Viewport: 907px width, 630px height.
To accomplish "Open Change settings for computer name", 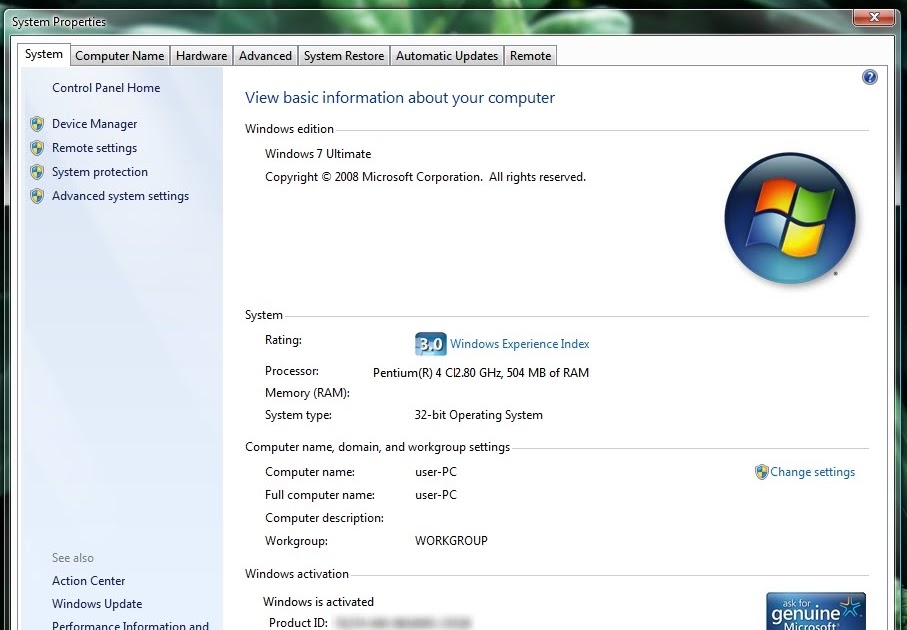I will (812, 471).
